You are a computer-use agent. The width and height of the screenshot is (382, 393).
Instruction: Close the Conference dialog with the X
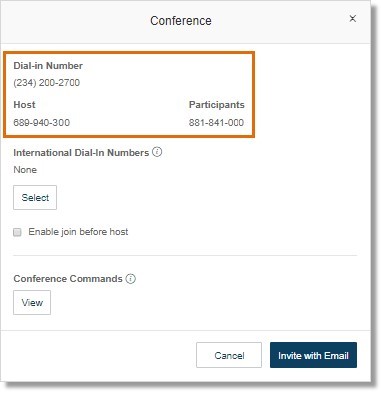pyautogui.click(x=353, y=19)
